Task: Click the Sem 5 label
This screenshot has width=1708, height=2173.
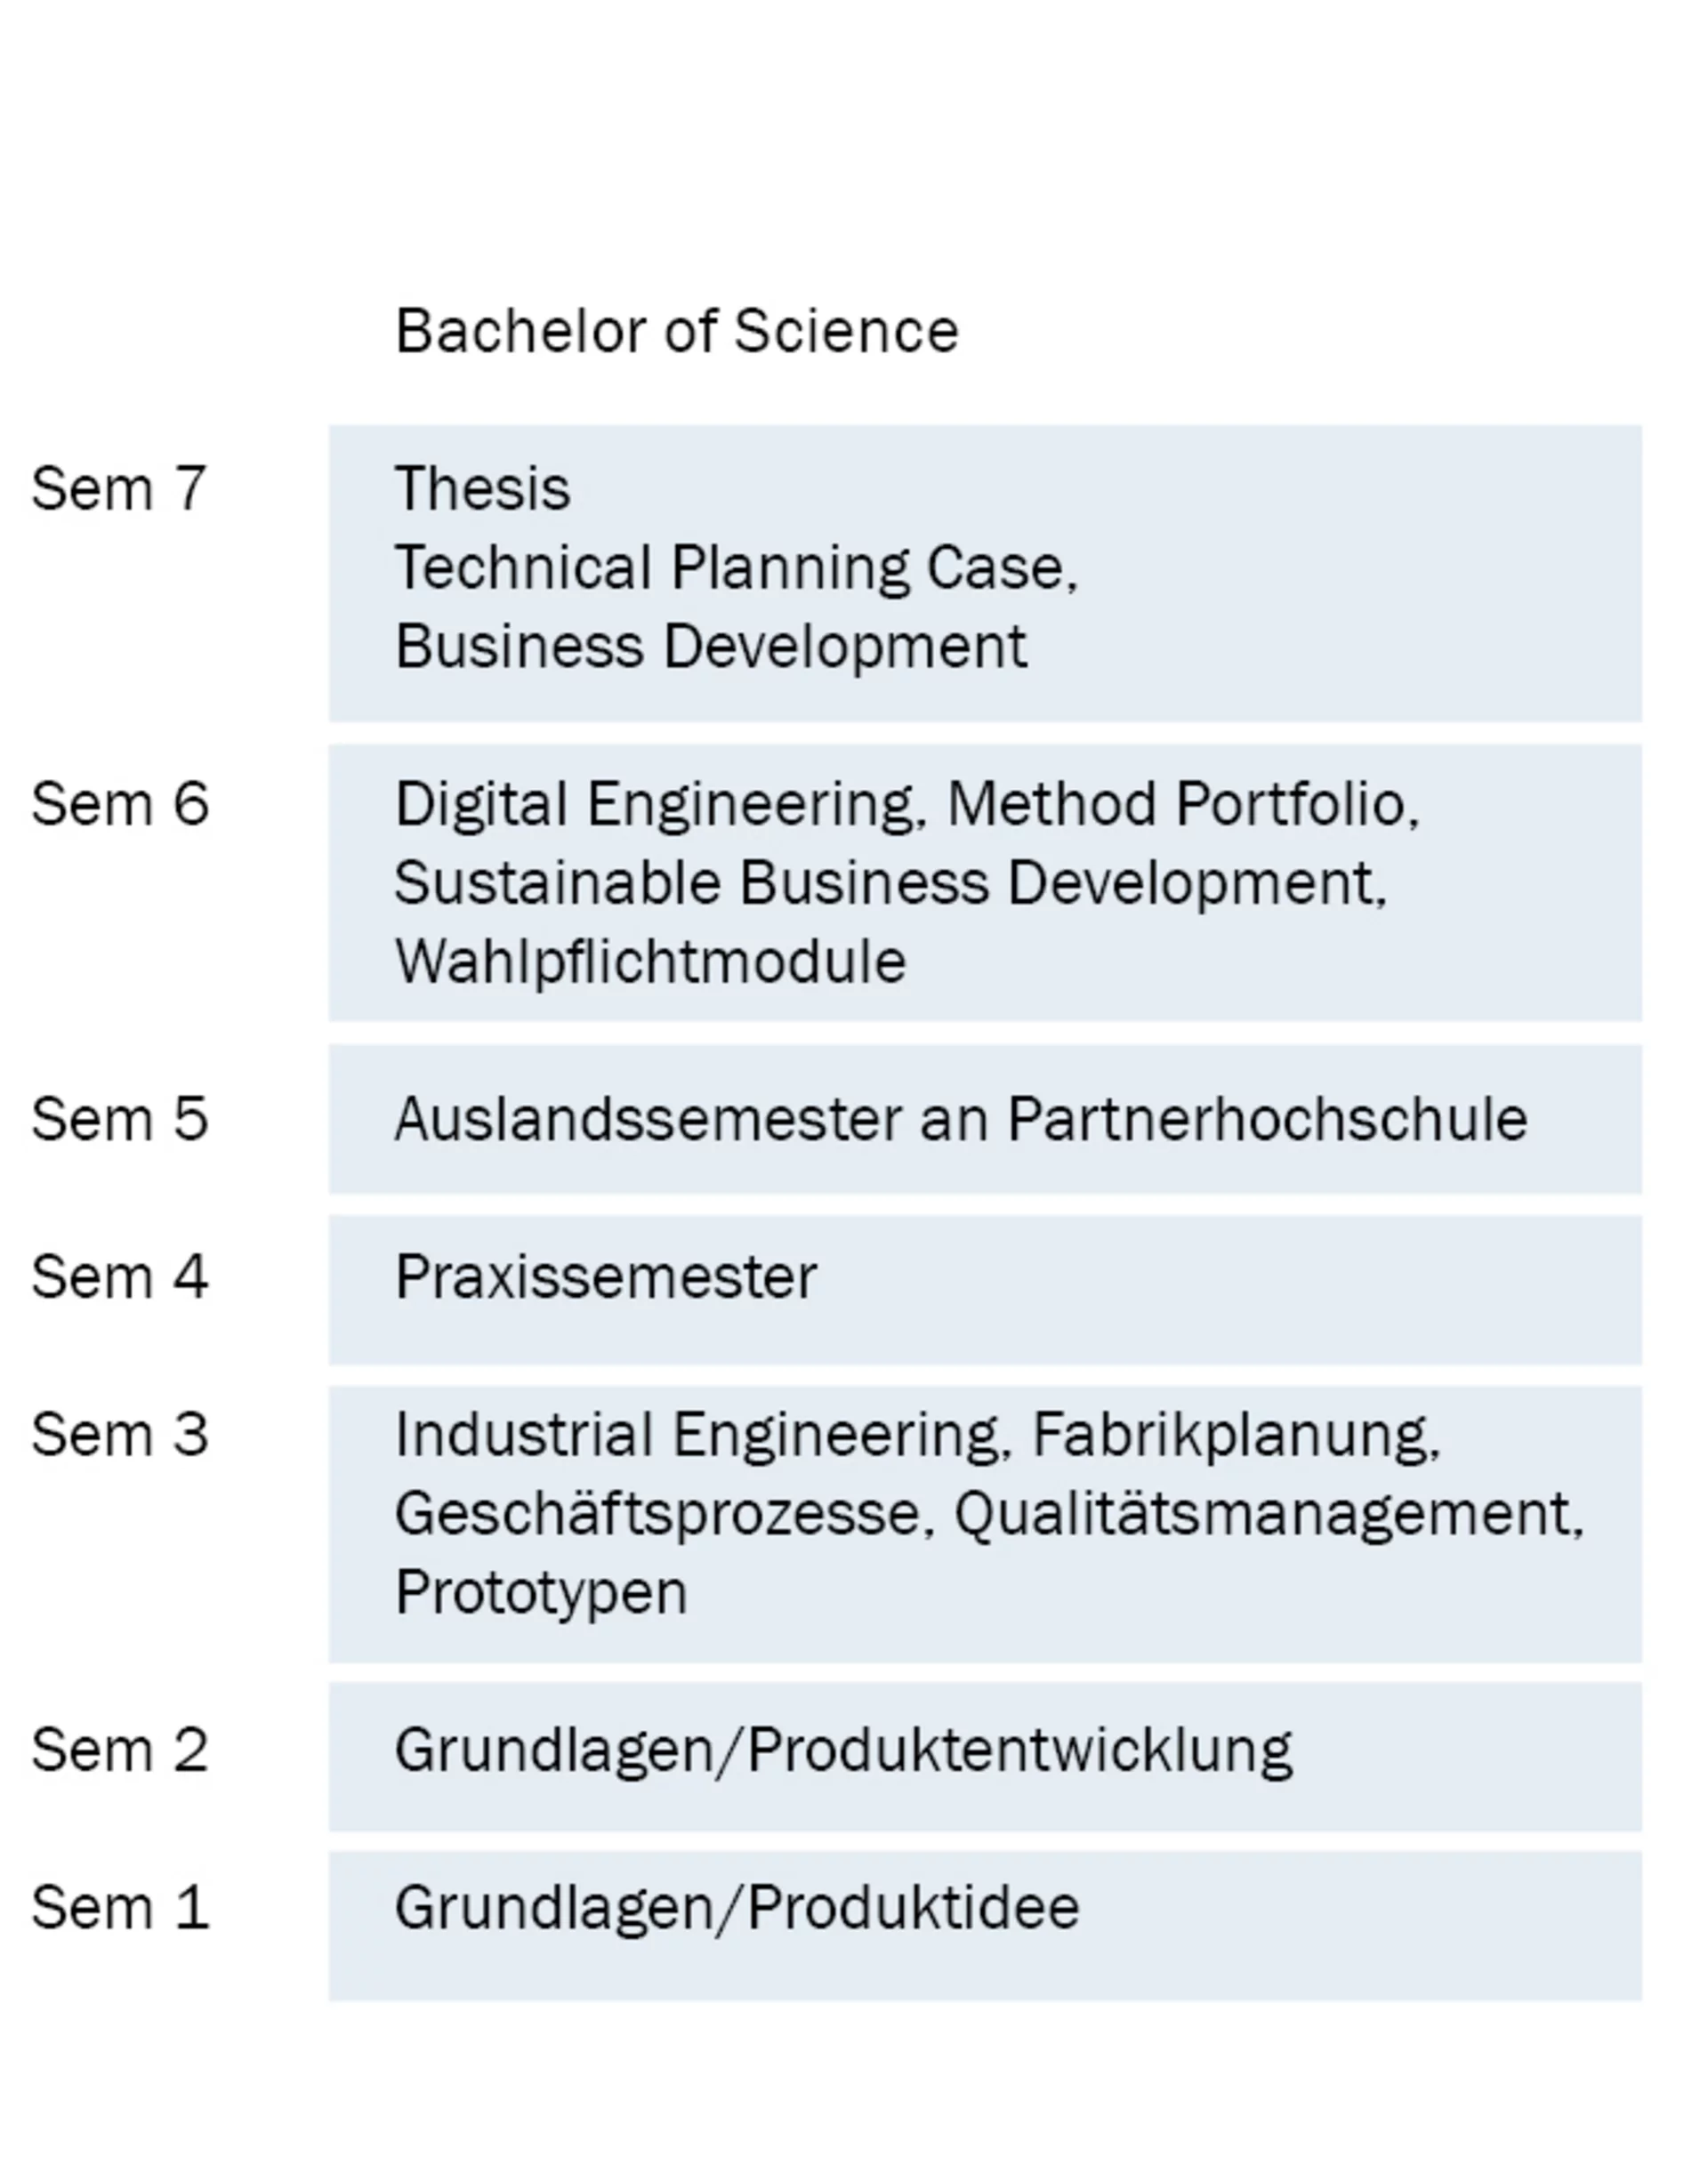Action: point(120,1119)
